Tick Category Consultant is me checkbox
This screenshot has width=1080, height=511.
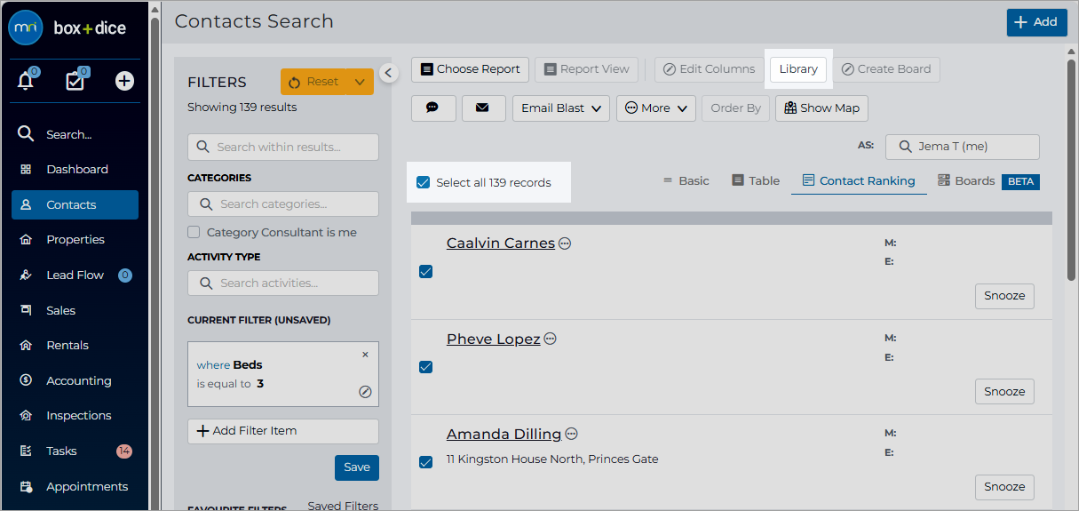click(x=194, y=232)
